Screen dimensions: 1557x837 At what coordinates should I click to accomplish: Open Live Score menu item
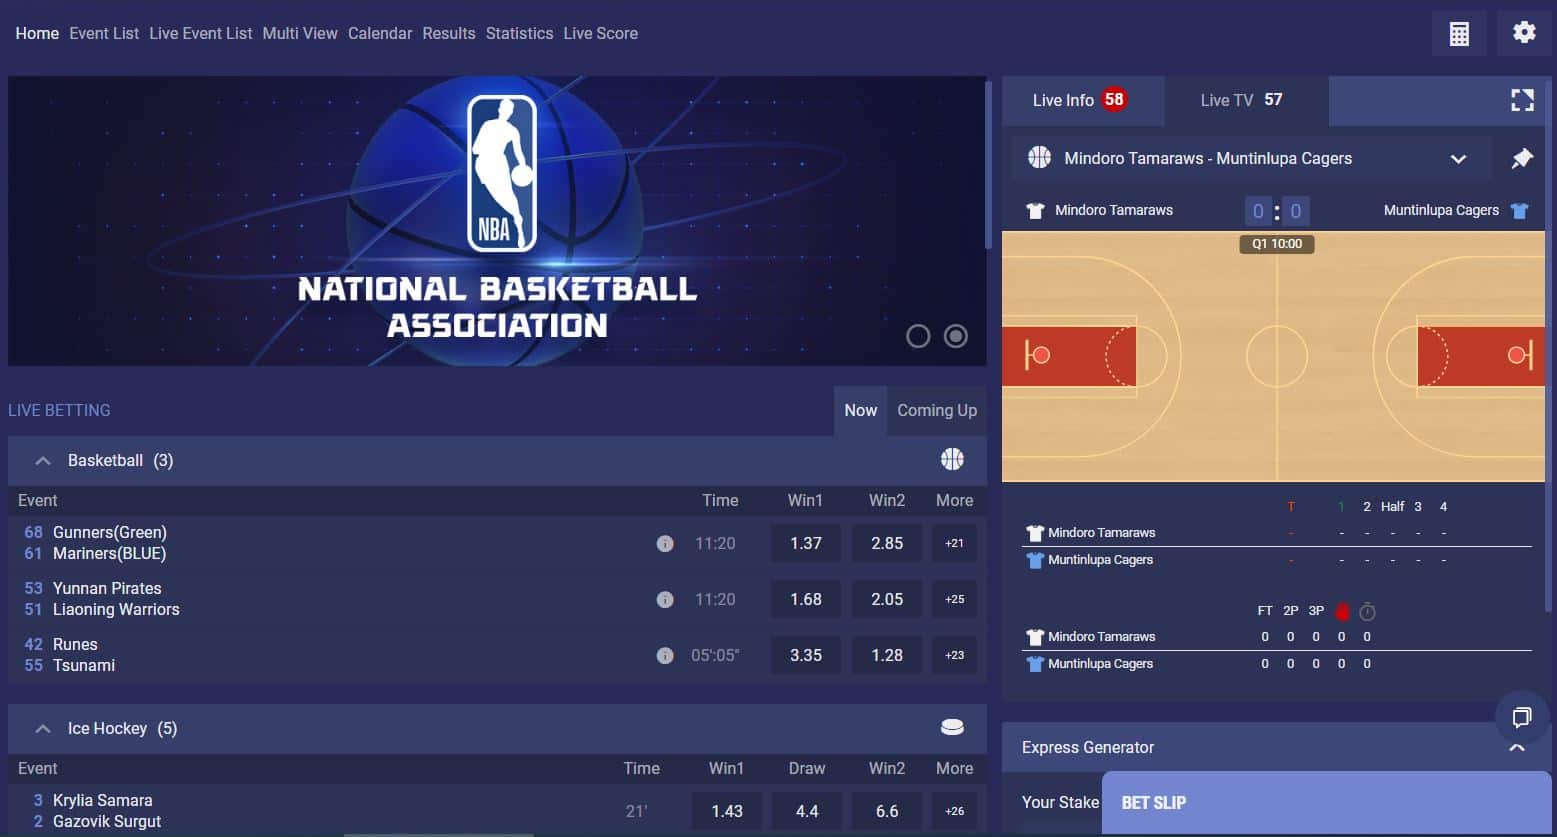pos(600,33)
